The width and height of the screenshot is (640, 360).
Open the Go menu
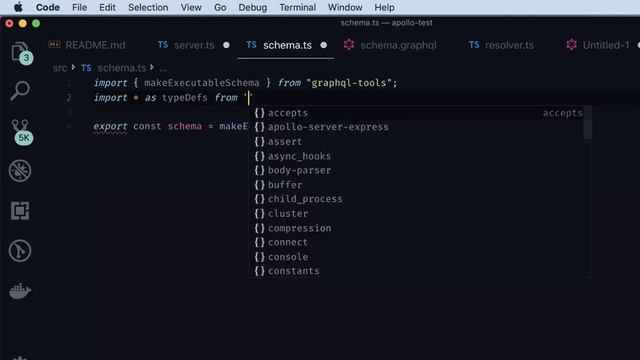point(220,7)
